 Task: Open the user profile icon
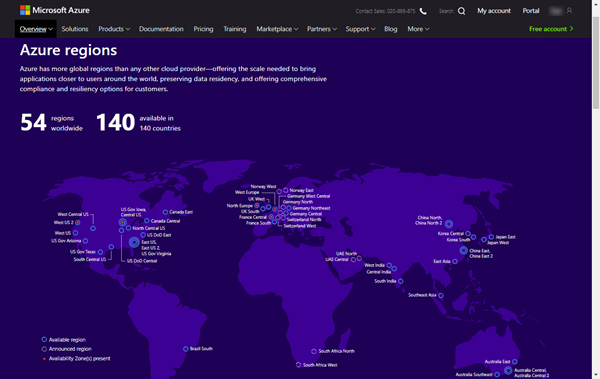tap(569, 11)
